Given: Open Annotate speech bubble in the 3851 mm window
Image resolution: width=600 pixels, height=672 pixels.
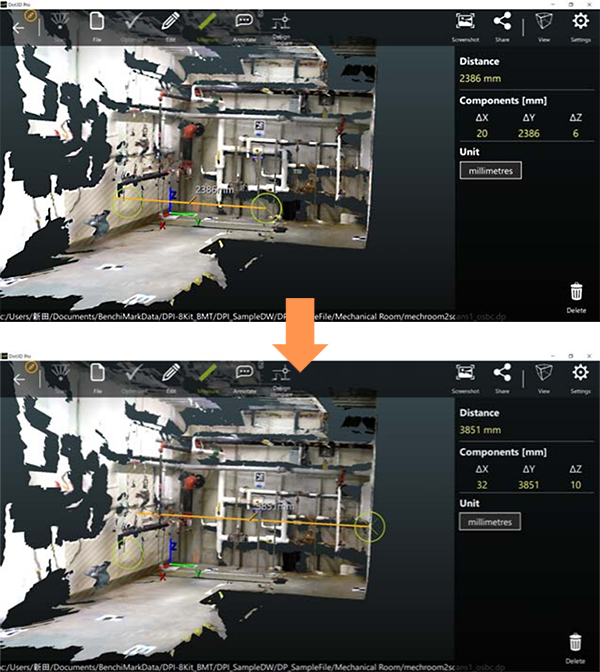Looking at the screenshot, I should tap(244, 378).
